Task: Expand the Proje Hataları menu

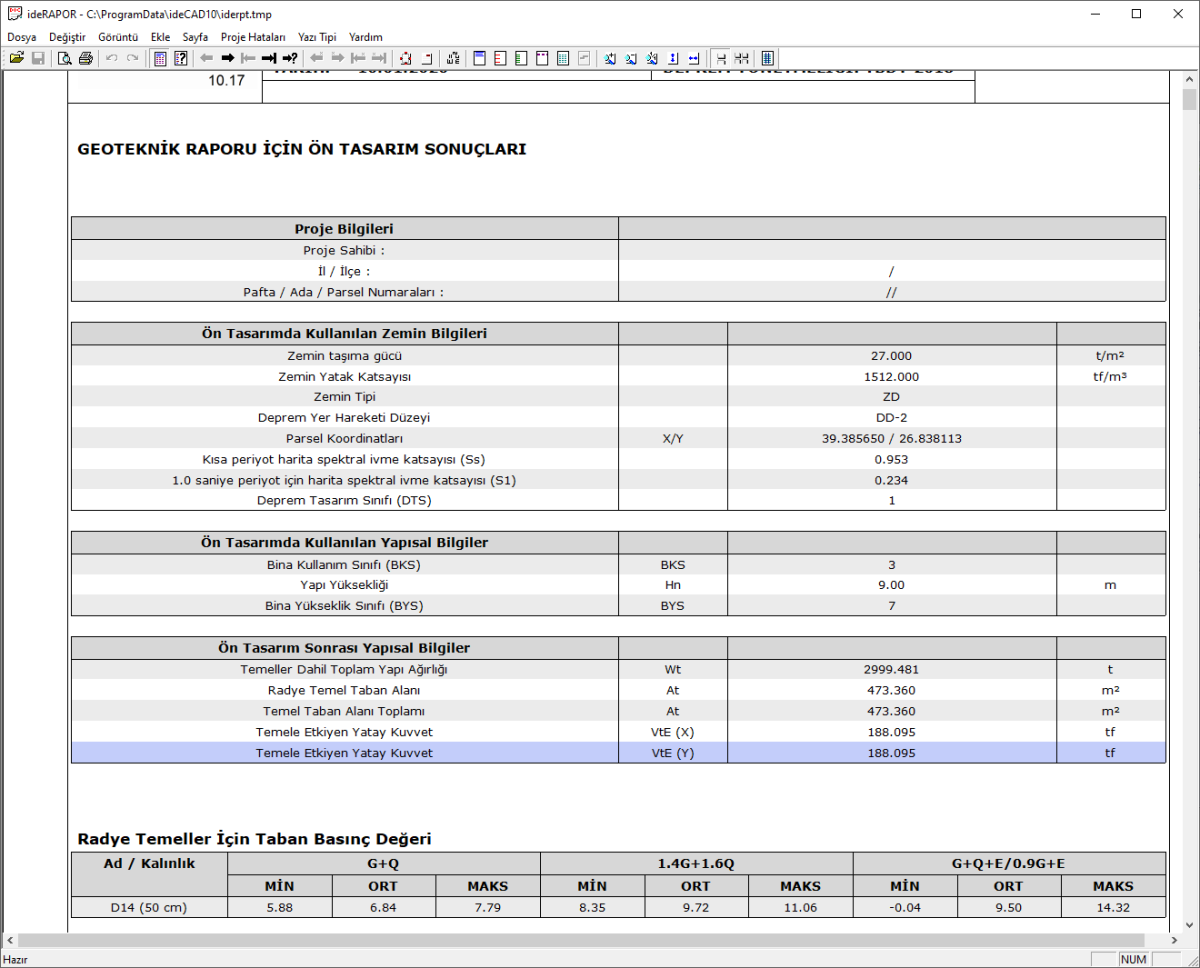Action: [253, 37]
